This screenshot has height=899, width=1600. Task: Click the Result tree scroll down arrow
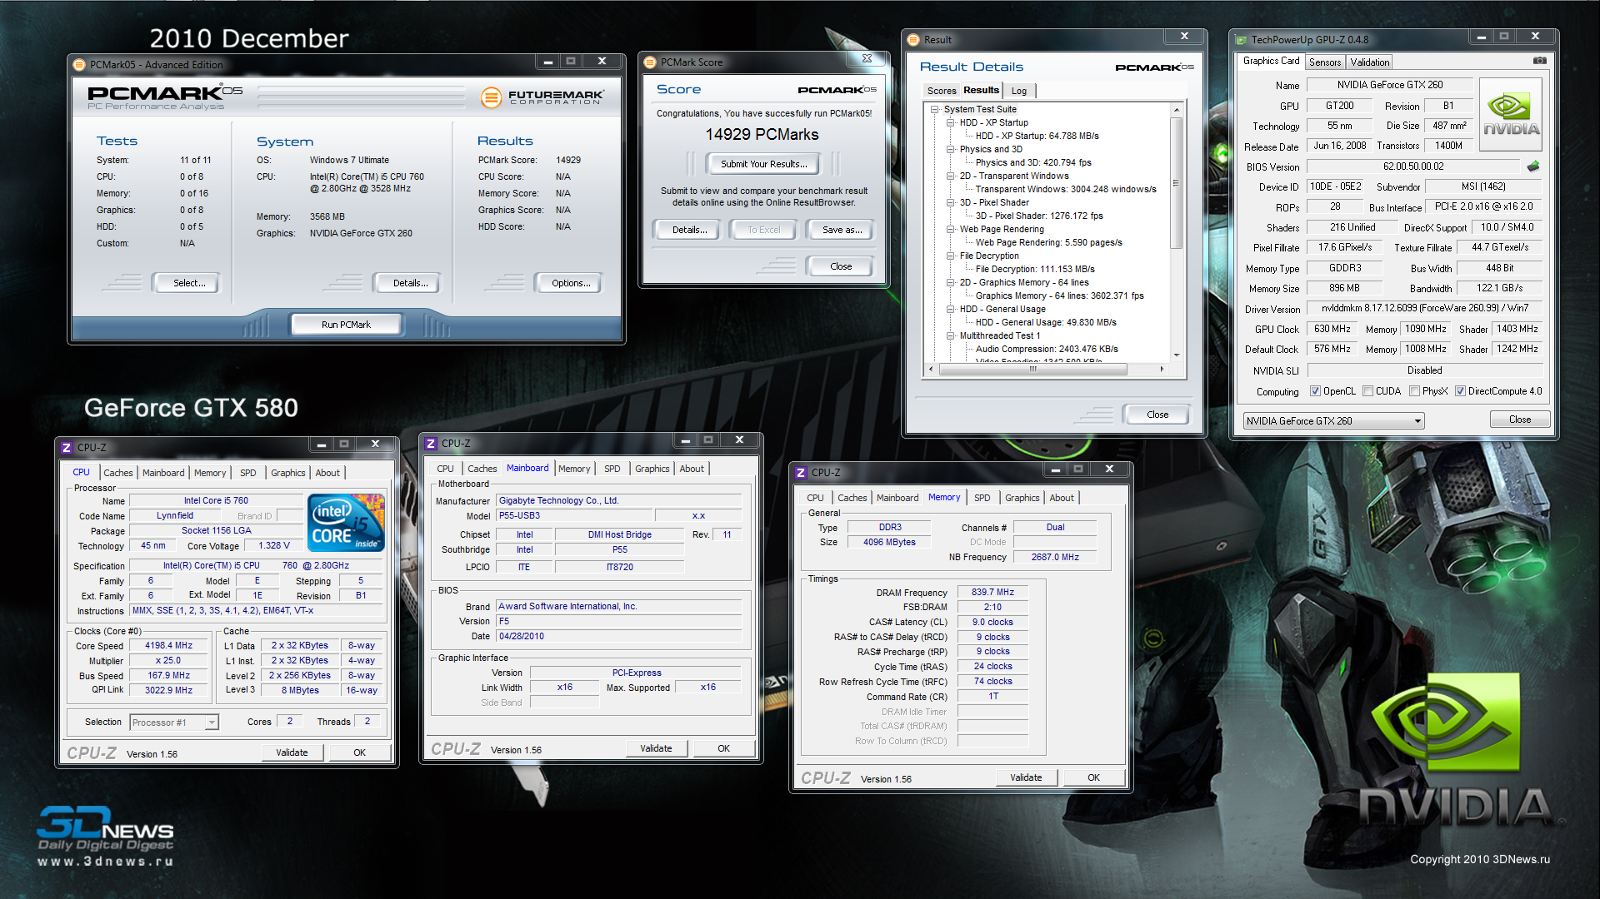(1176, 355)
